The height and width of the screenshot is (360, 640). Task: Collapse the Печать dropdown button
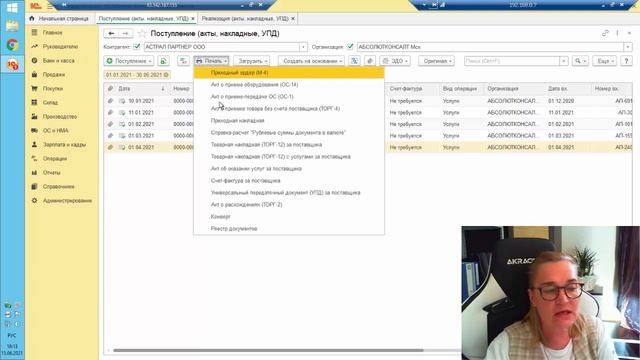click(x=211, y=61)
